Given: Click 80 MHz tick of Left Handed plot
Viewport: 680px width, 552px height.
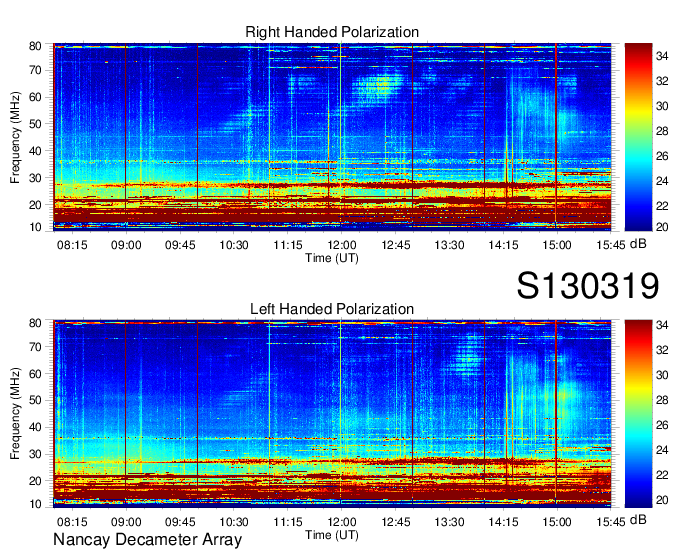Looking at the screenshot, I should (x=35, y=323).
